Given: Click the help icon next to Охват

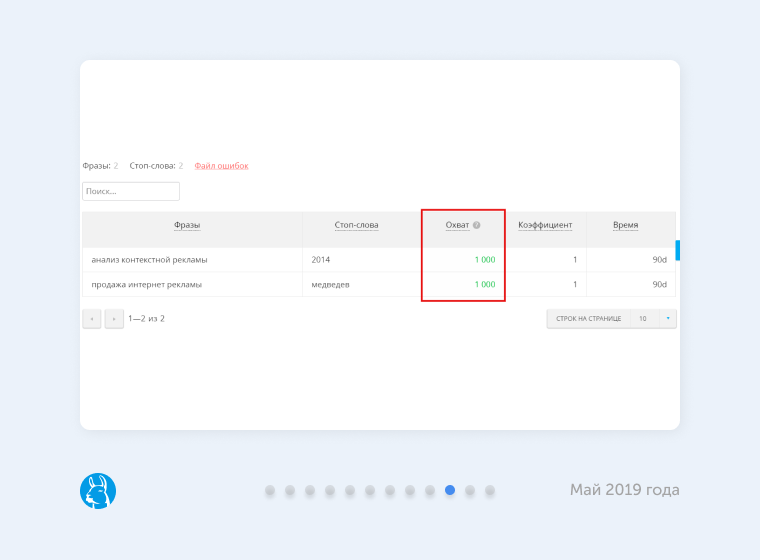Looking at the screenshot, I should click(x=477, y=225).
